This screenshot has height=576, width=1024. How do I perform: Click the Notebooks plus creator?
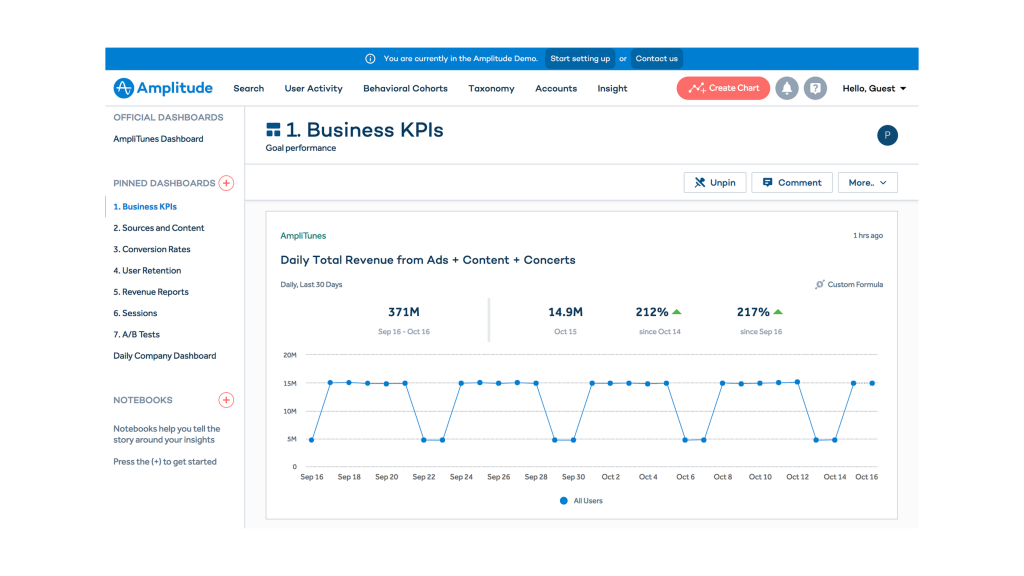click(226, 399)
